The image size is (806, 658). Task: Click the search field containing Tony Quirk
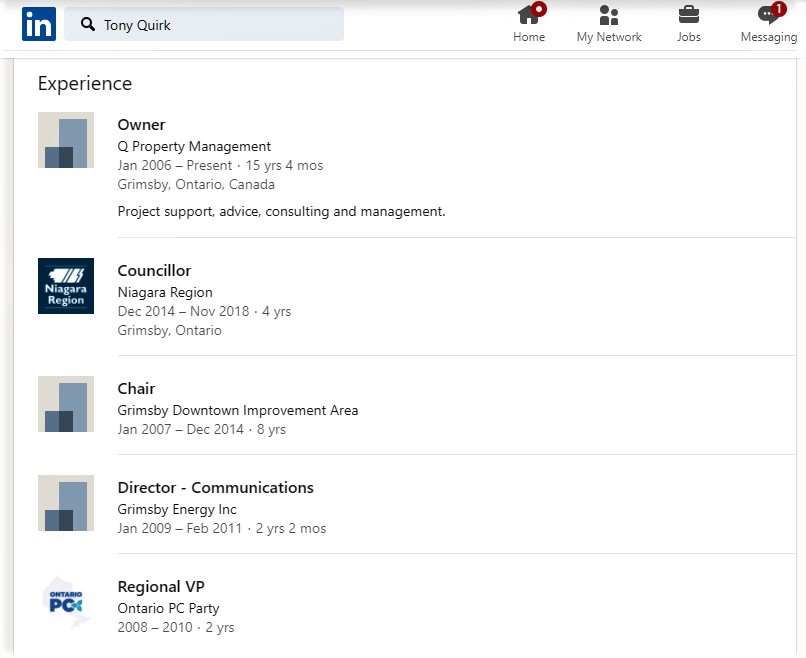point(204,24)
